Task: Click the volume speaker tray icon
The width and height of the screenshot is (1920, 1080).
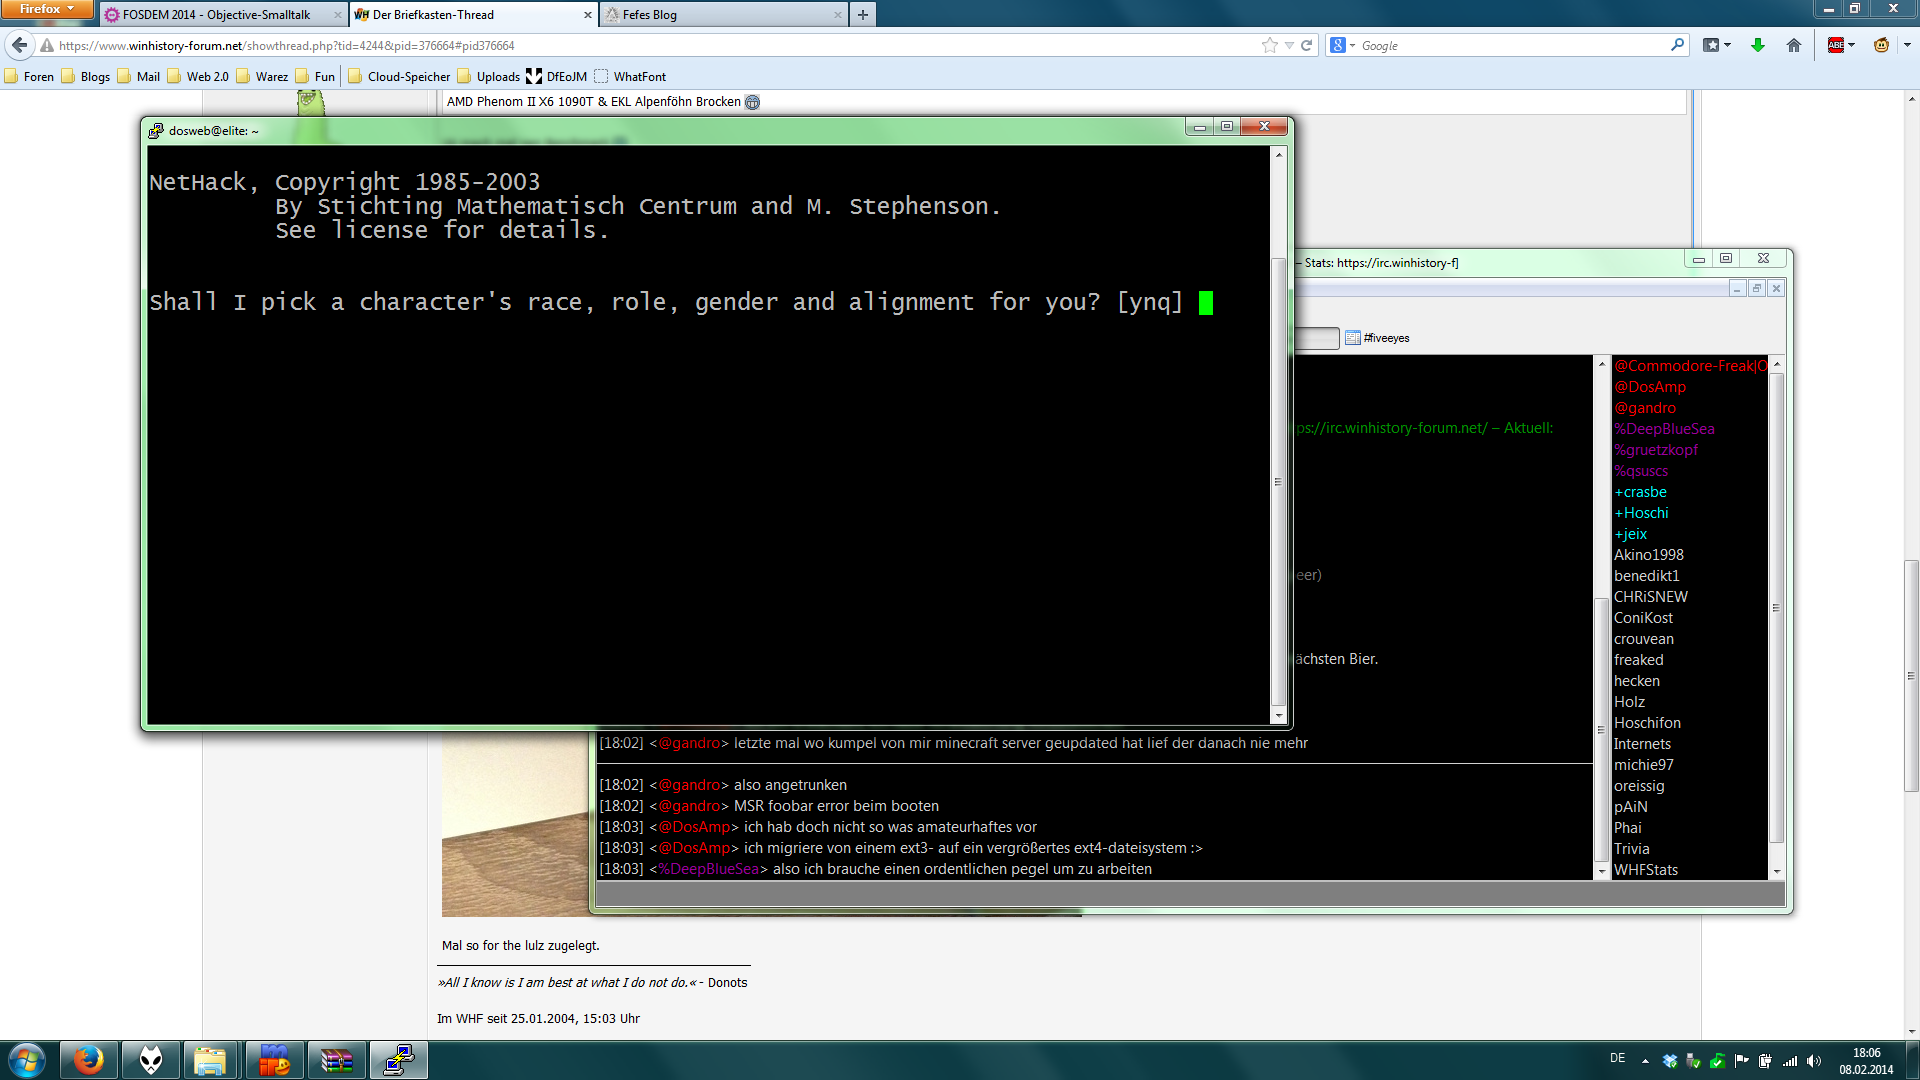Action: point(1814,1061)
